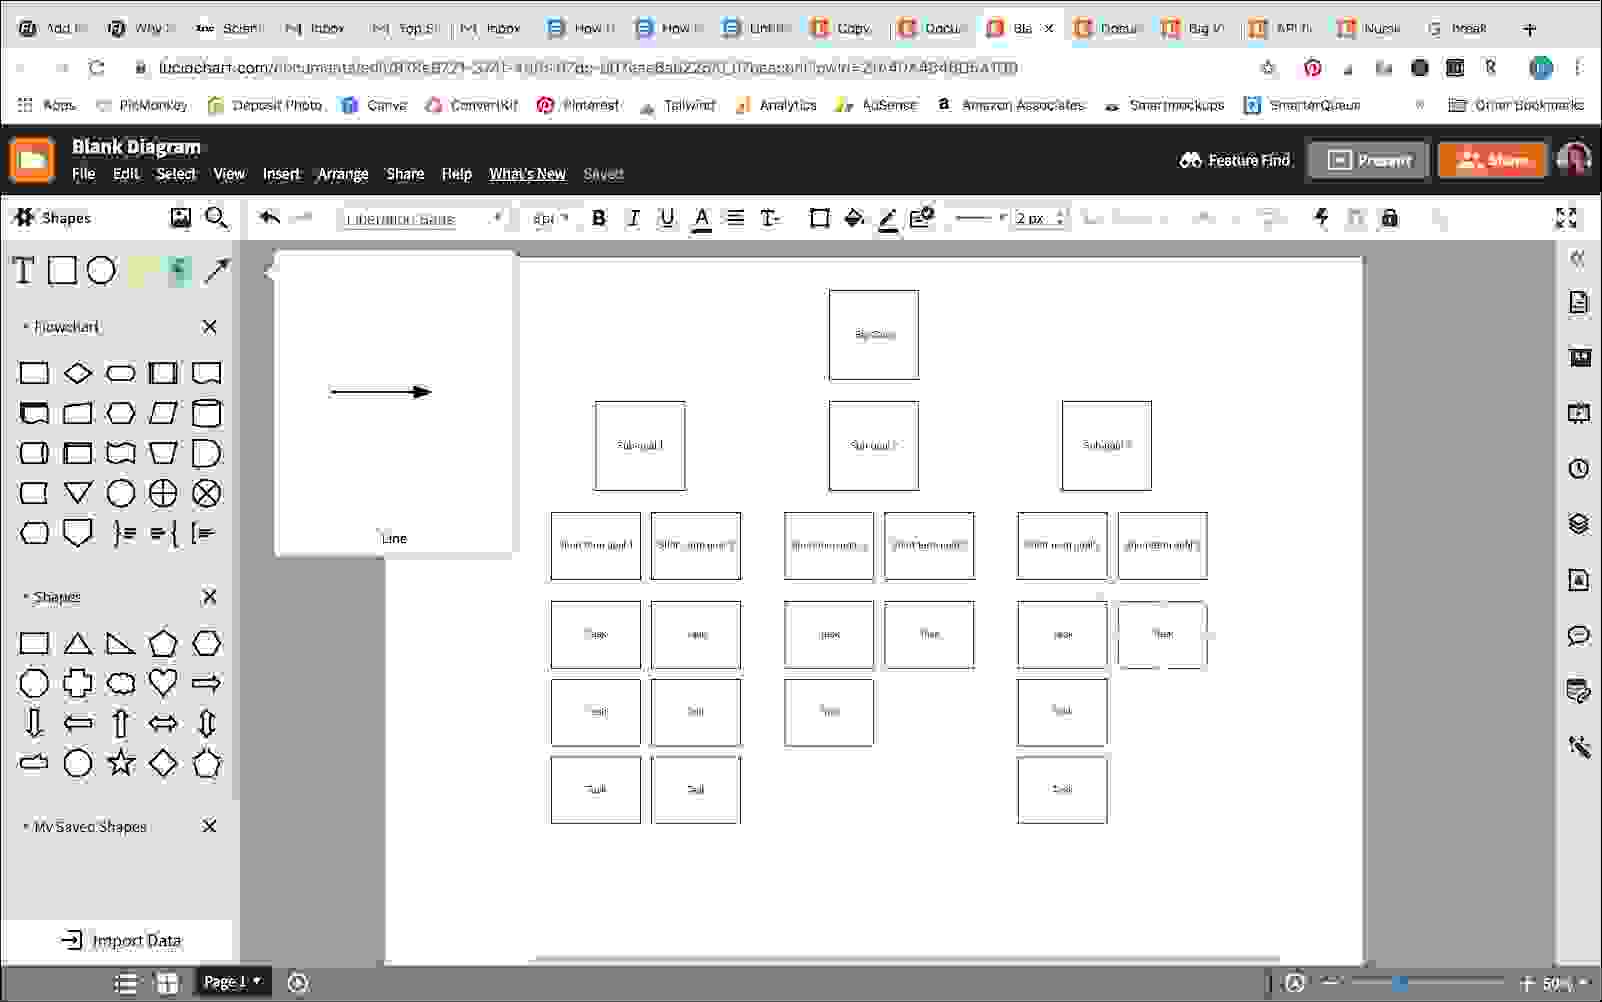1602x1002 pixels.
Task: Click the lock icon in toolbar
Action: pyautogui.click(x=1389, y=218)
